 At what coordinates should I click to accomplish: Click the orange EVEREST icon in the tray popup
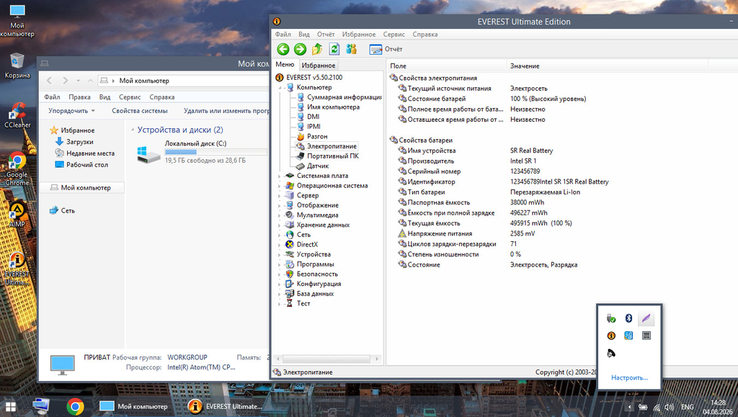coord(611,336)
